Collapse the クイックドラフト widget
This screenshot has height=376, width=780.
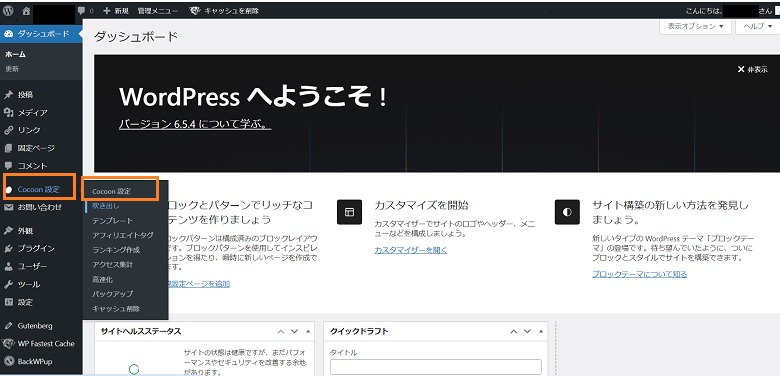[x=540, y=331]
